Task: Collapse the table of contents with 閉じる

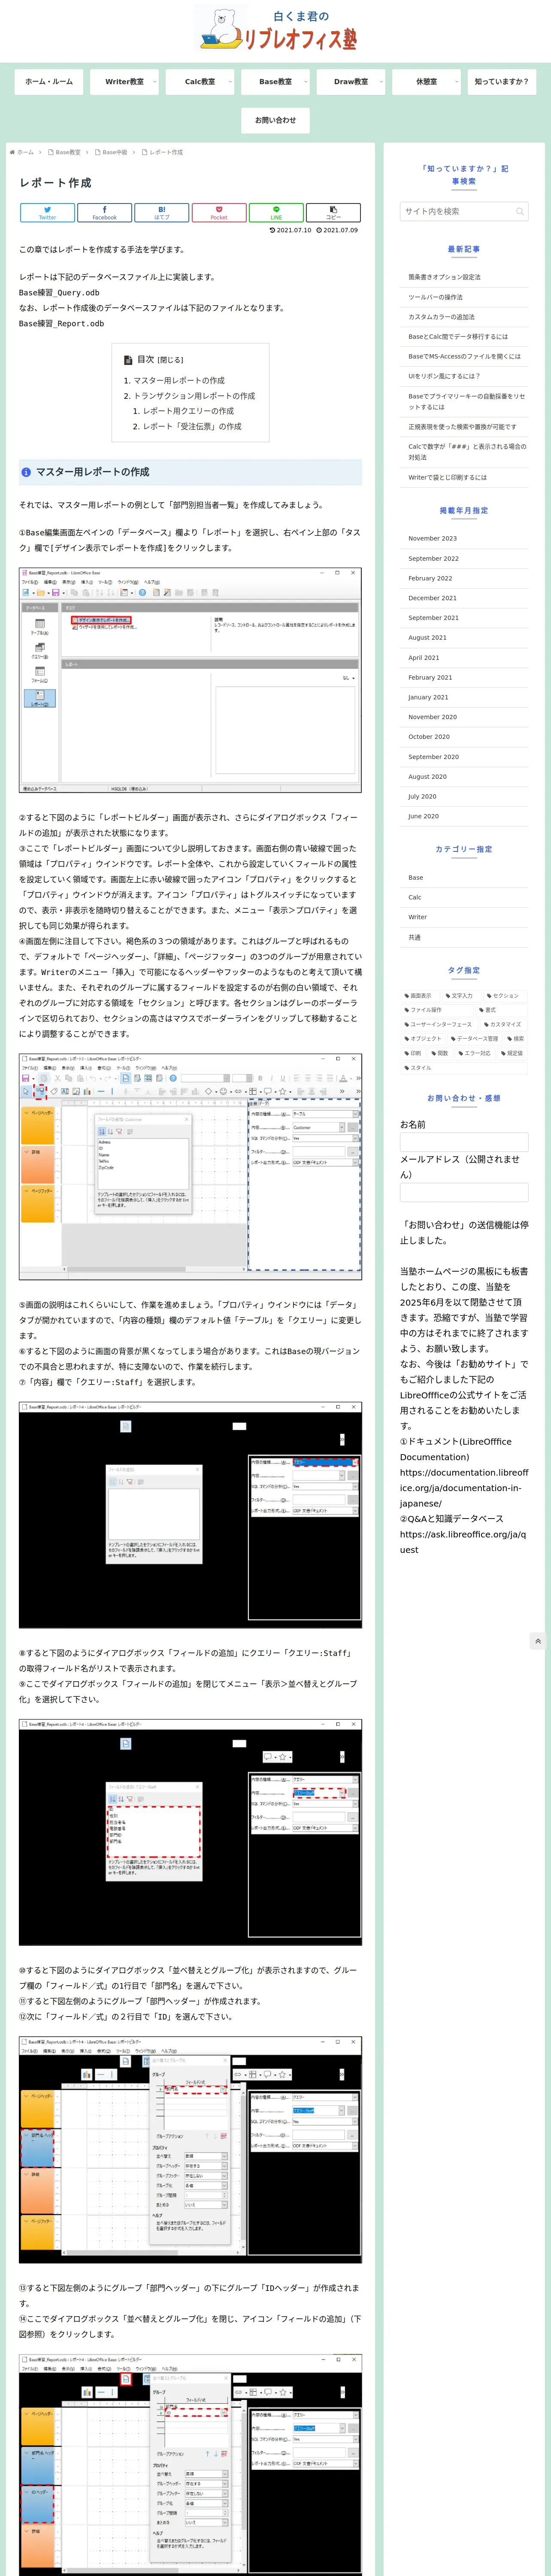Action: point(171,360)
